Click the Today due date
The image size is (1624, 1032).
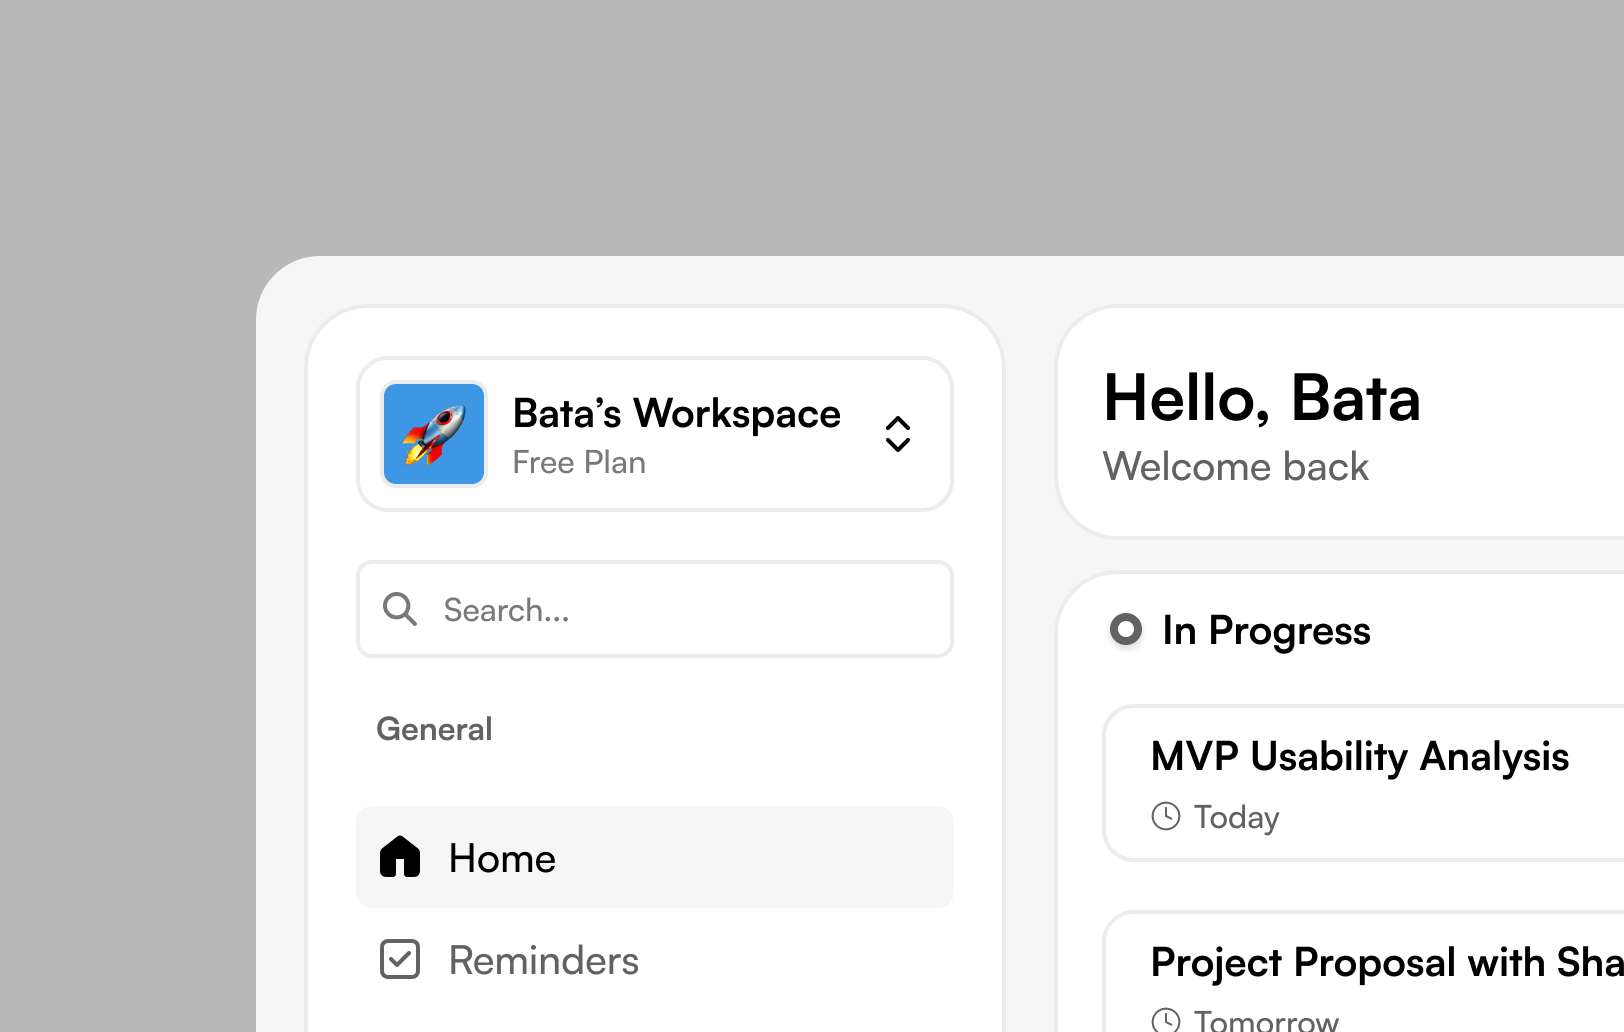point(1237,818)
